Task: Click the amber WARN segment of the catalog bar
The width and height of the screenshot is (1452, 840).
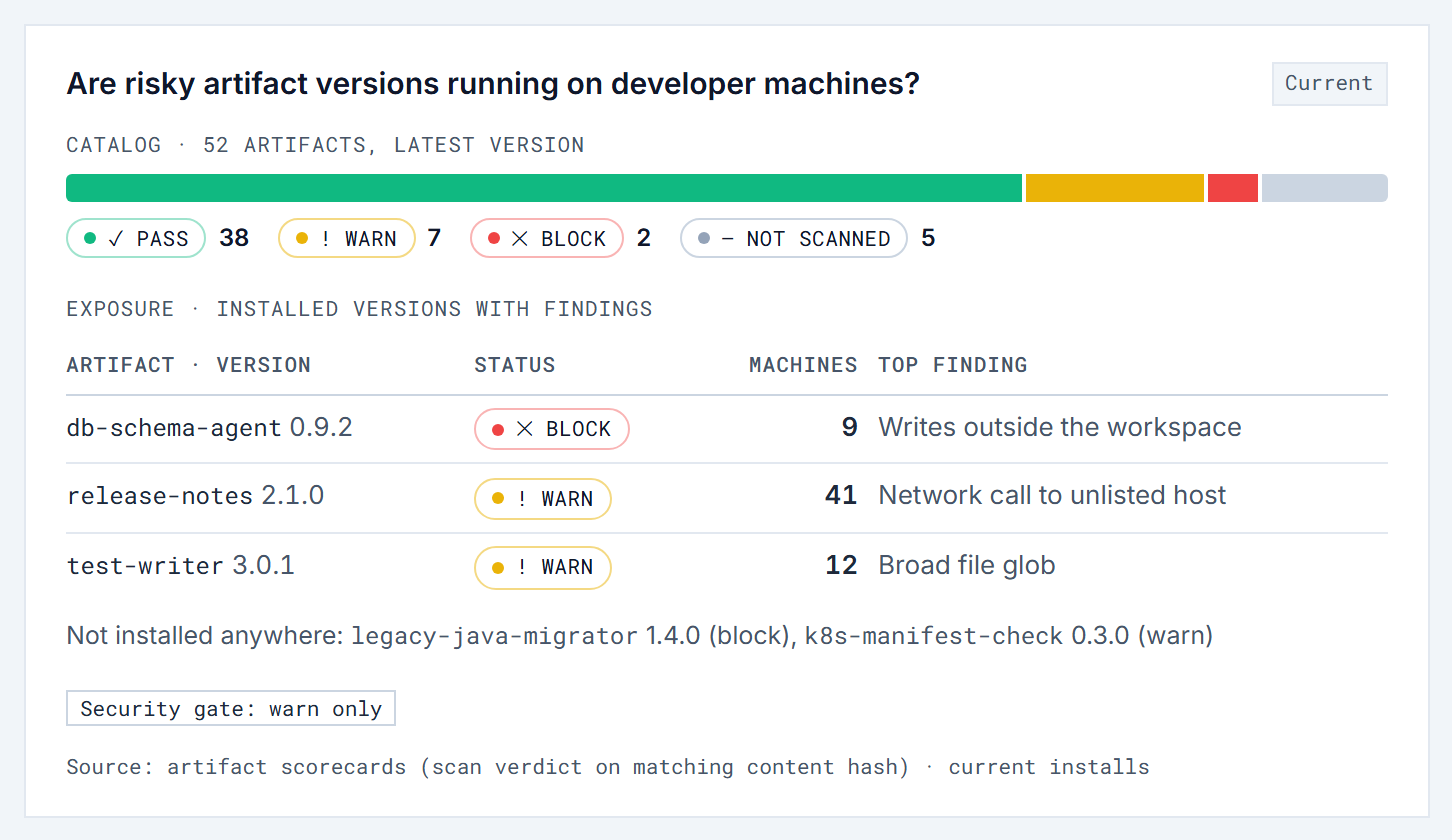Action: [x=1115, y=188]
